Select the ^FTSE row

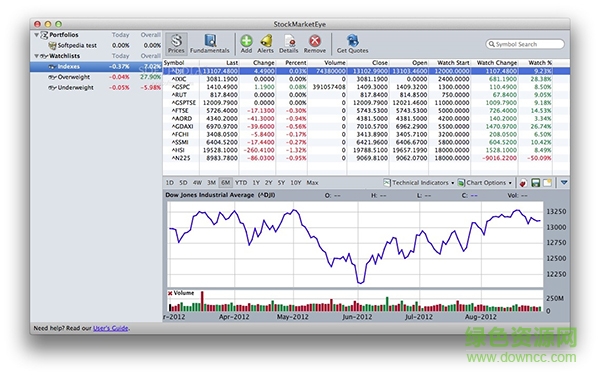[x=366, y=111]
